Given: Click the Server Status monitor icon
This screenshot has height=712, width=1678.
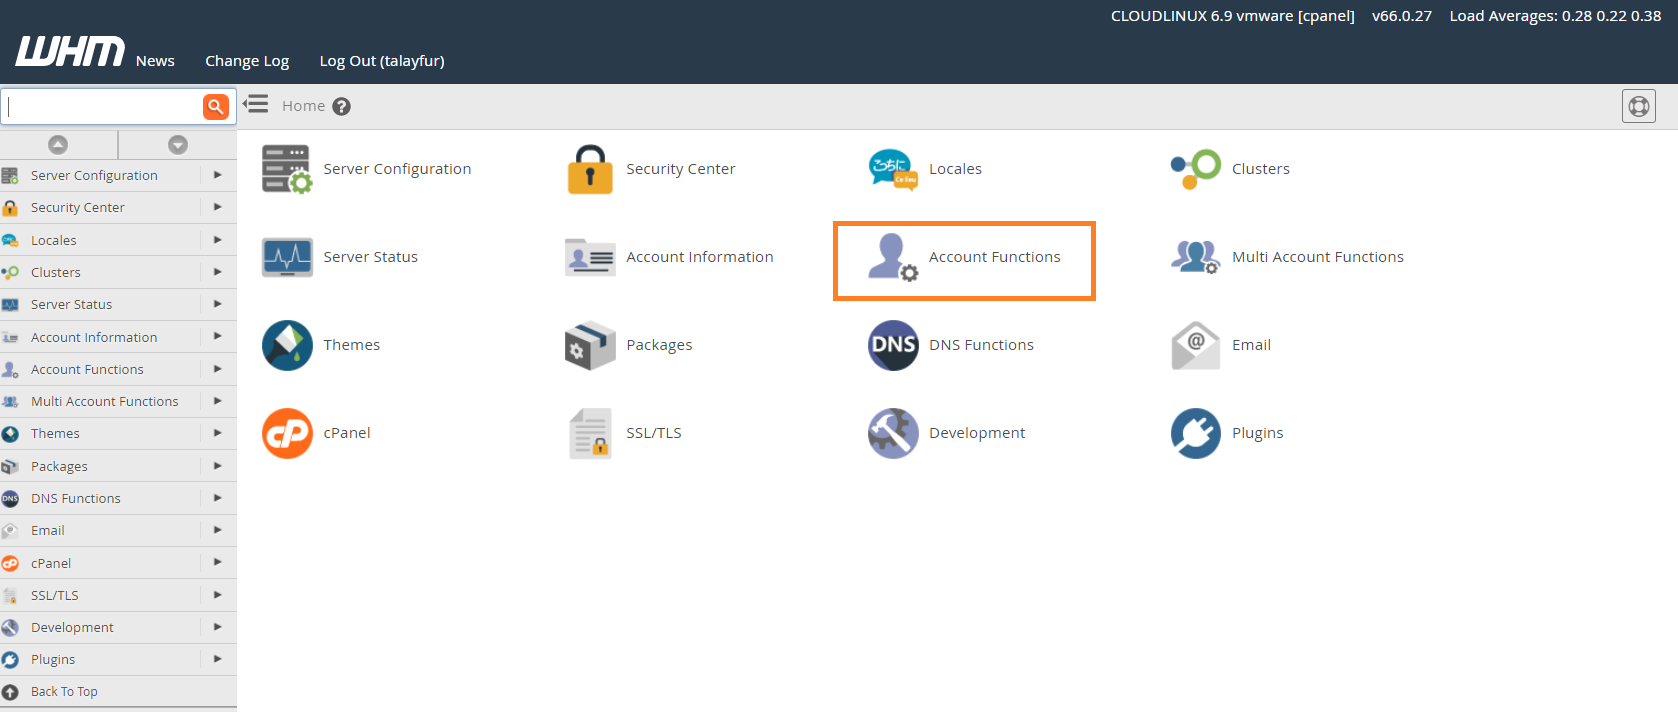Looking at the screenshot, I should point(287,257).
